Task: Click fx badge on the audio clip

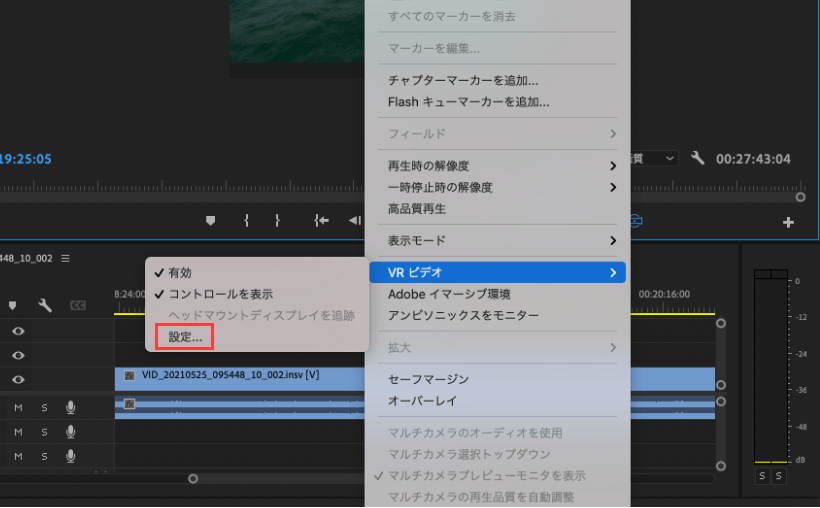Action: point(129,404)
